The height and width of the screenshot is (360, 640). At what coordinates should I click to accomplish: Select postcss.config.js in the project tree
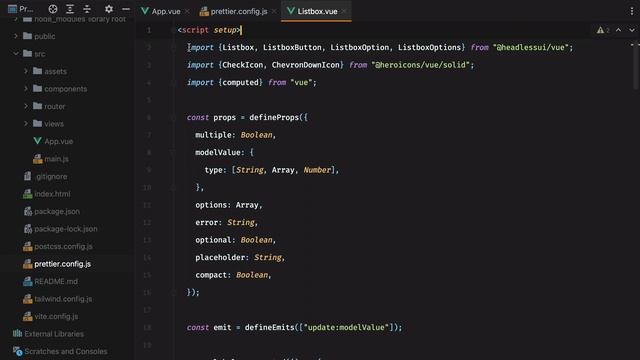pyautogui.click(x=63, y=247)
